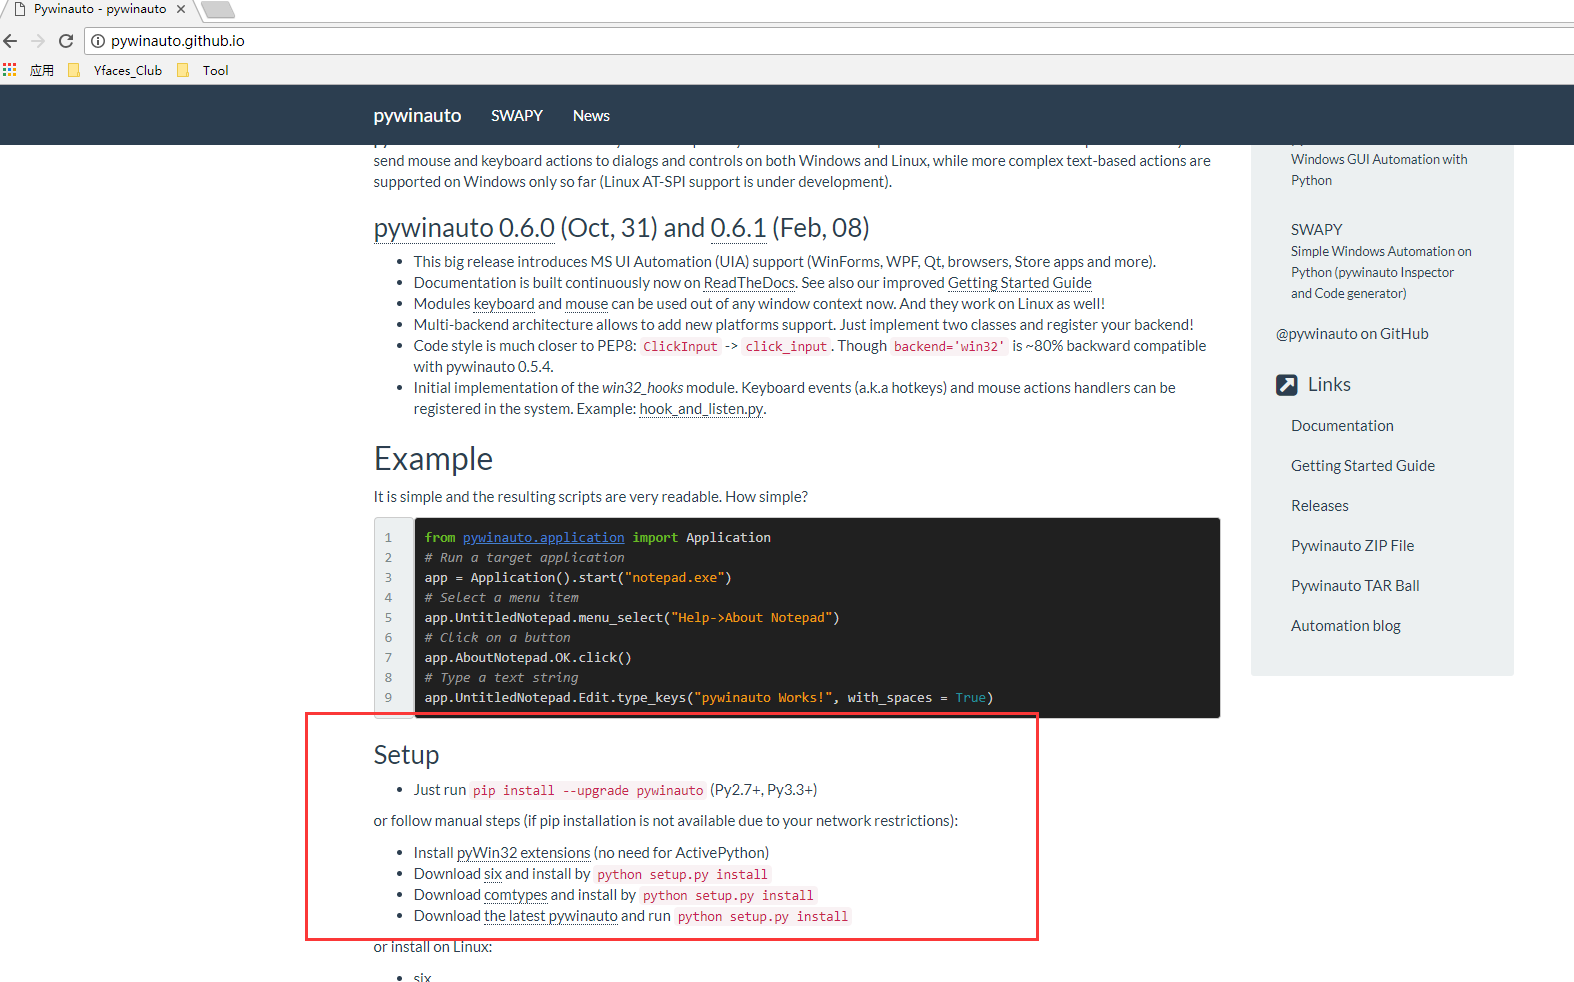Open the pyWin32 extensions link
The width and height of the screenshot is (1574, 982).
tap(523, 853)
